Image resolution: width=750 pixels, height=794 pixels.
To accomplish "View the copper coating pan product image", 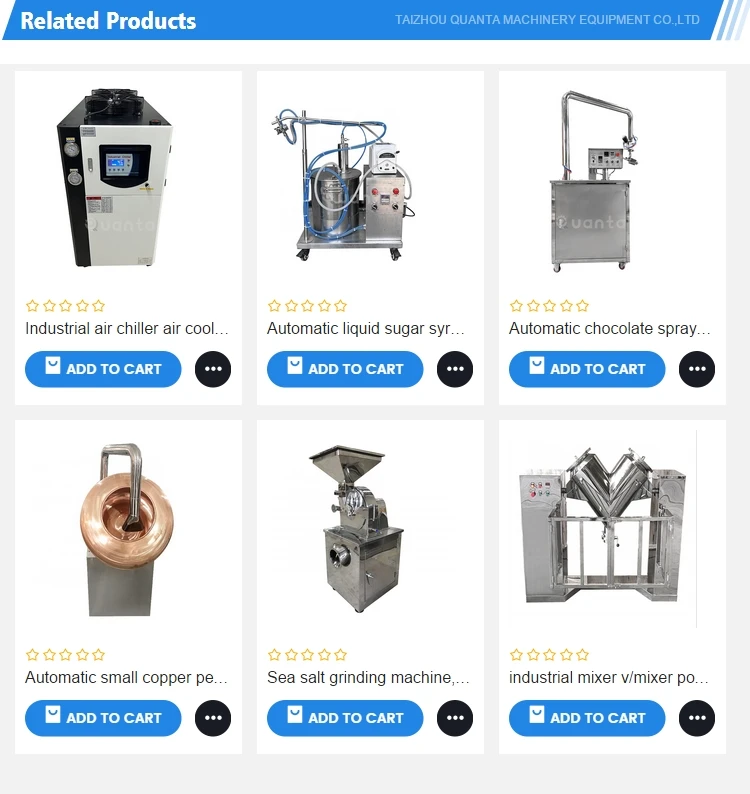I will [x=128, y=530].
